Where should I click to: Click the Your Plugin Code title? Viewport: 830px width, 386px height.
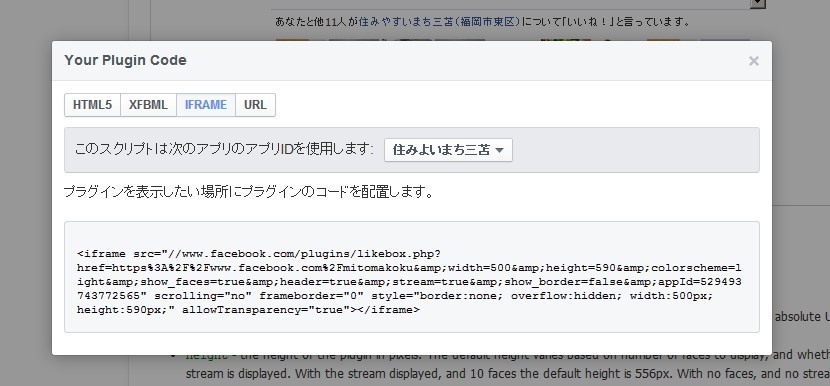click(125, 60)
